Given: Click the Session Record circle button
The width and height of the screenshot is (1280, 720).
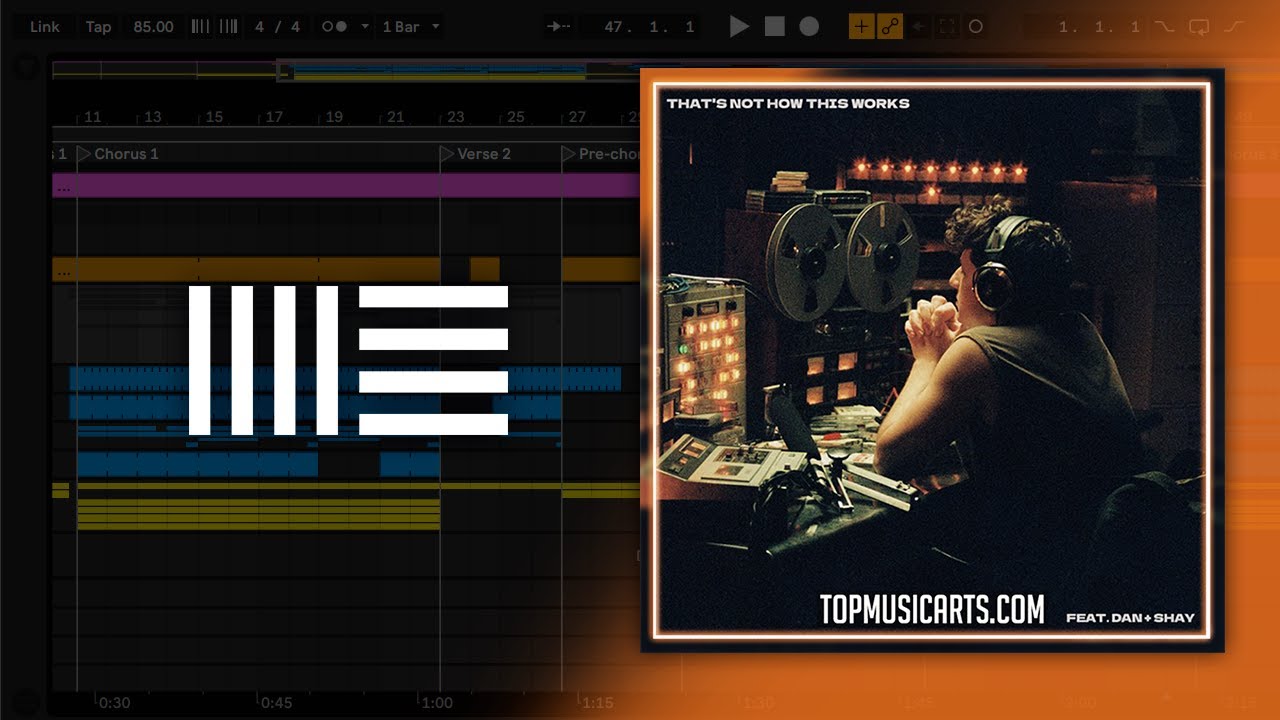Looking at the screenshot, I should pos(976,27).
